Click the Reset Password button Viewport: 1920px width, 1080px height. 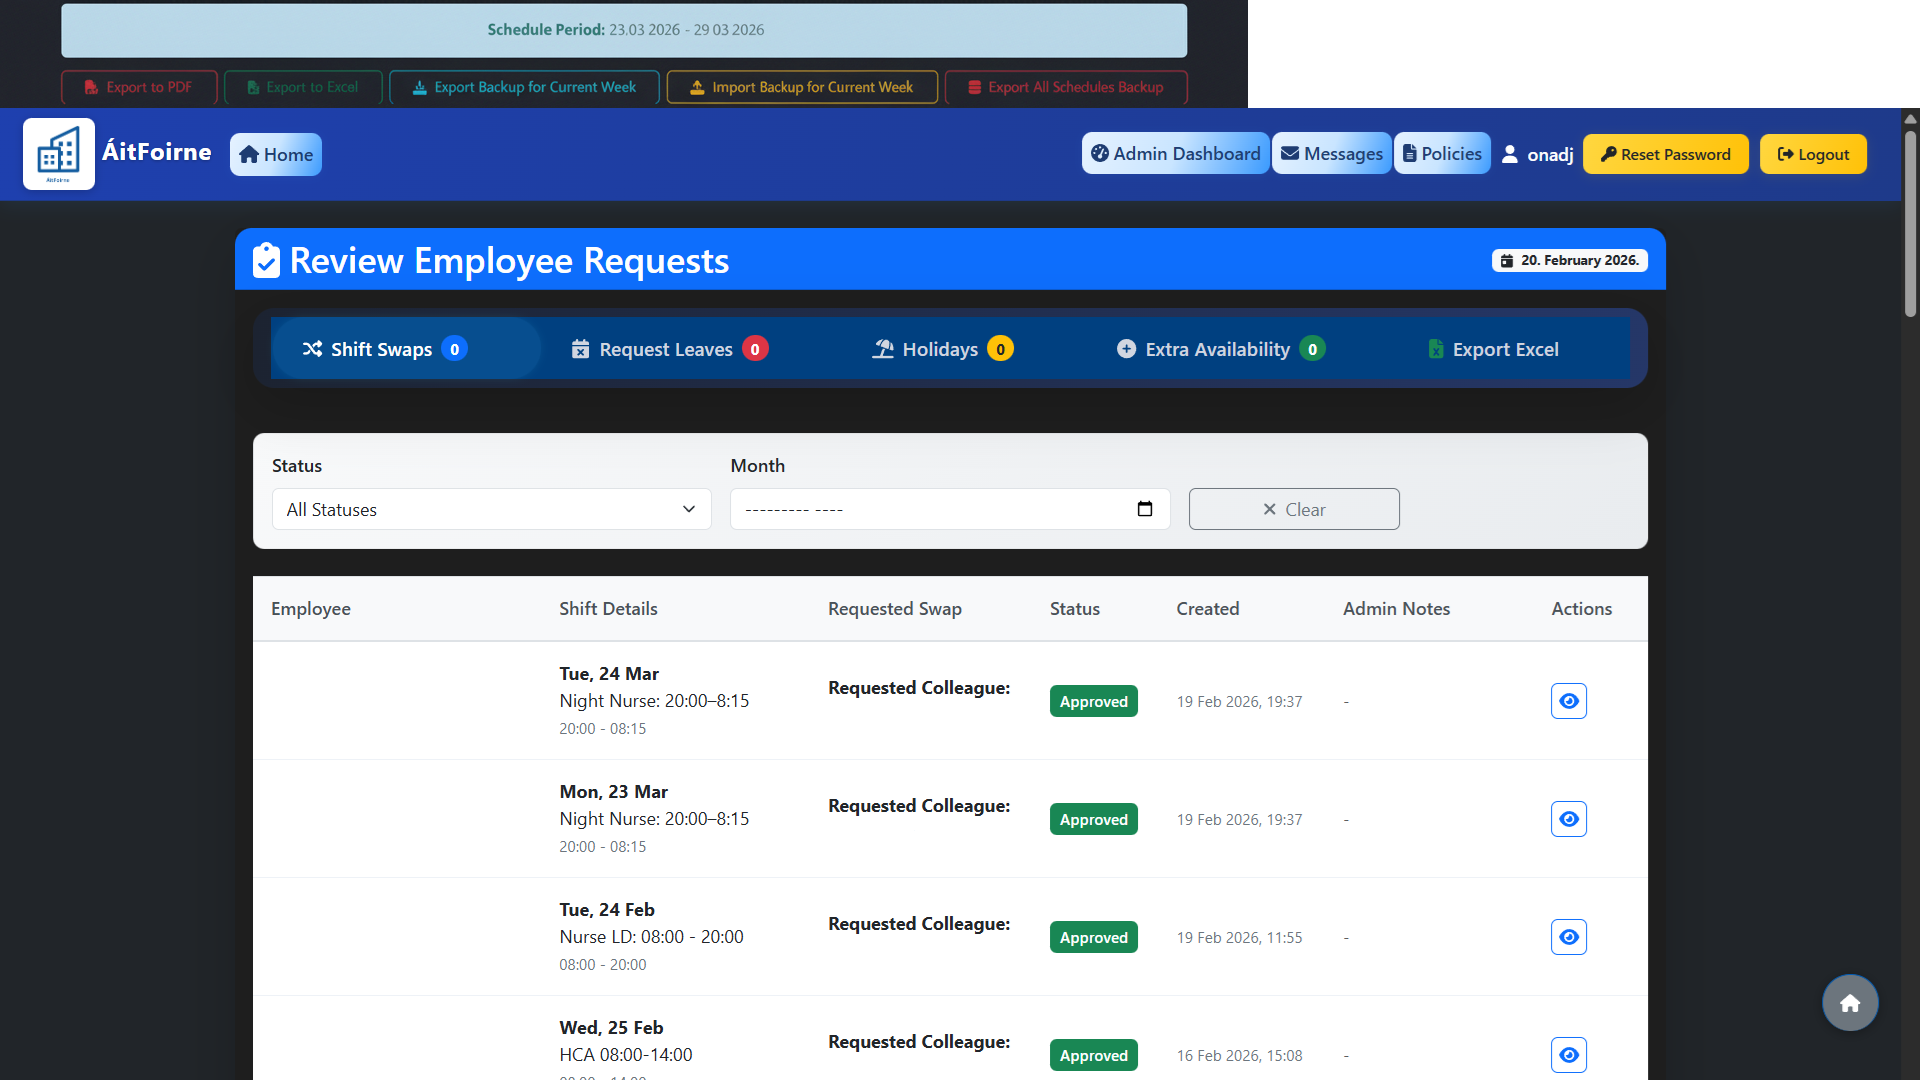(x=1665, y=153)
